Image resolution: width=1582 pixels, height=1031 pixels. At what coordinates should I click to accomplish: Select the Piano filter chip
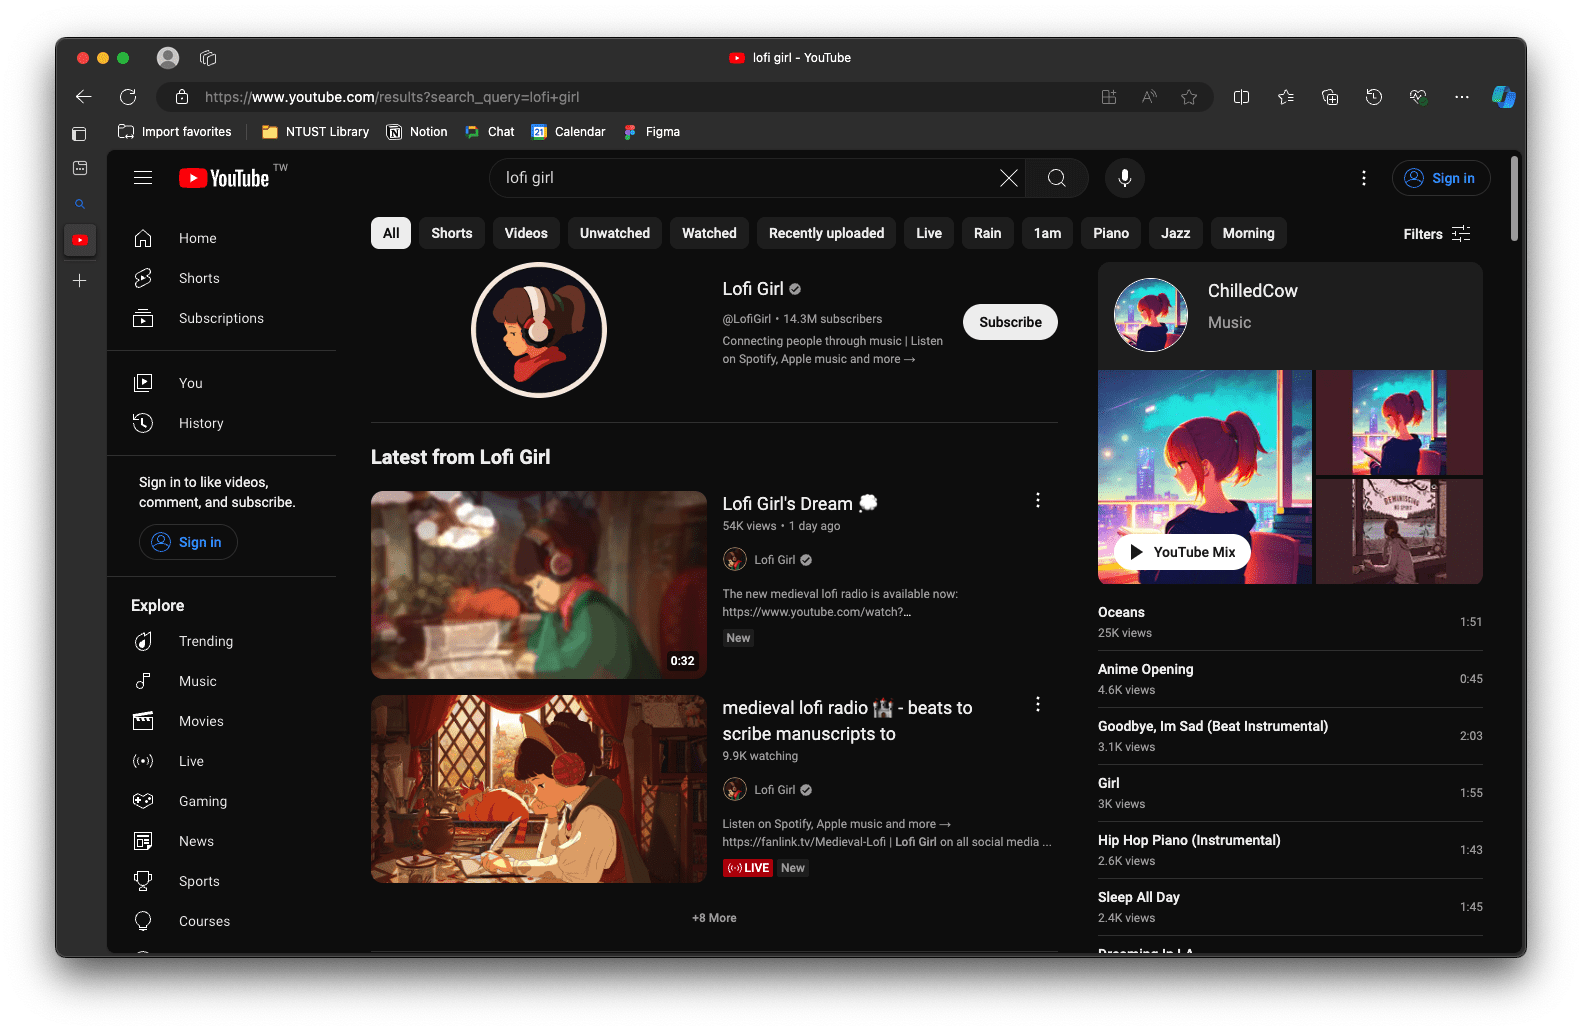click(x=1111, y=233)
